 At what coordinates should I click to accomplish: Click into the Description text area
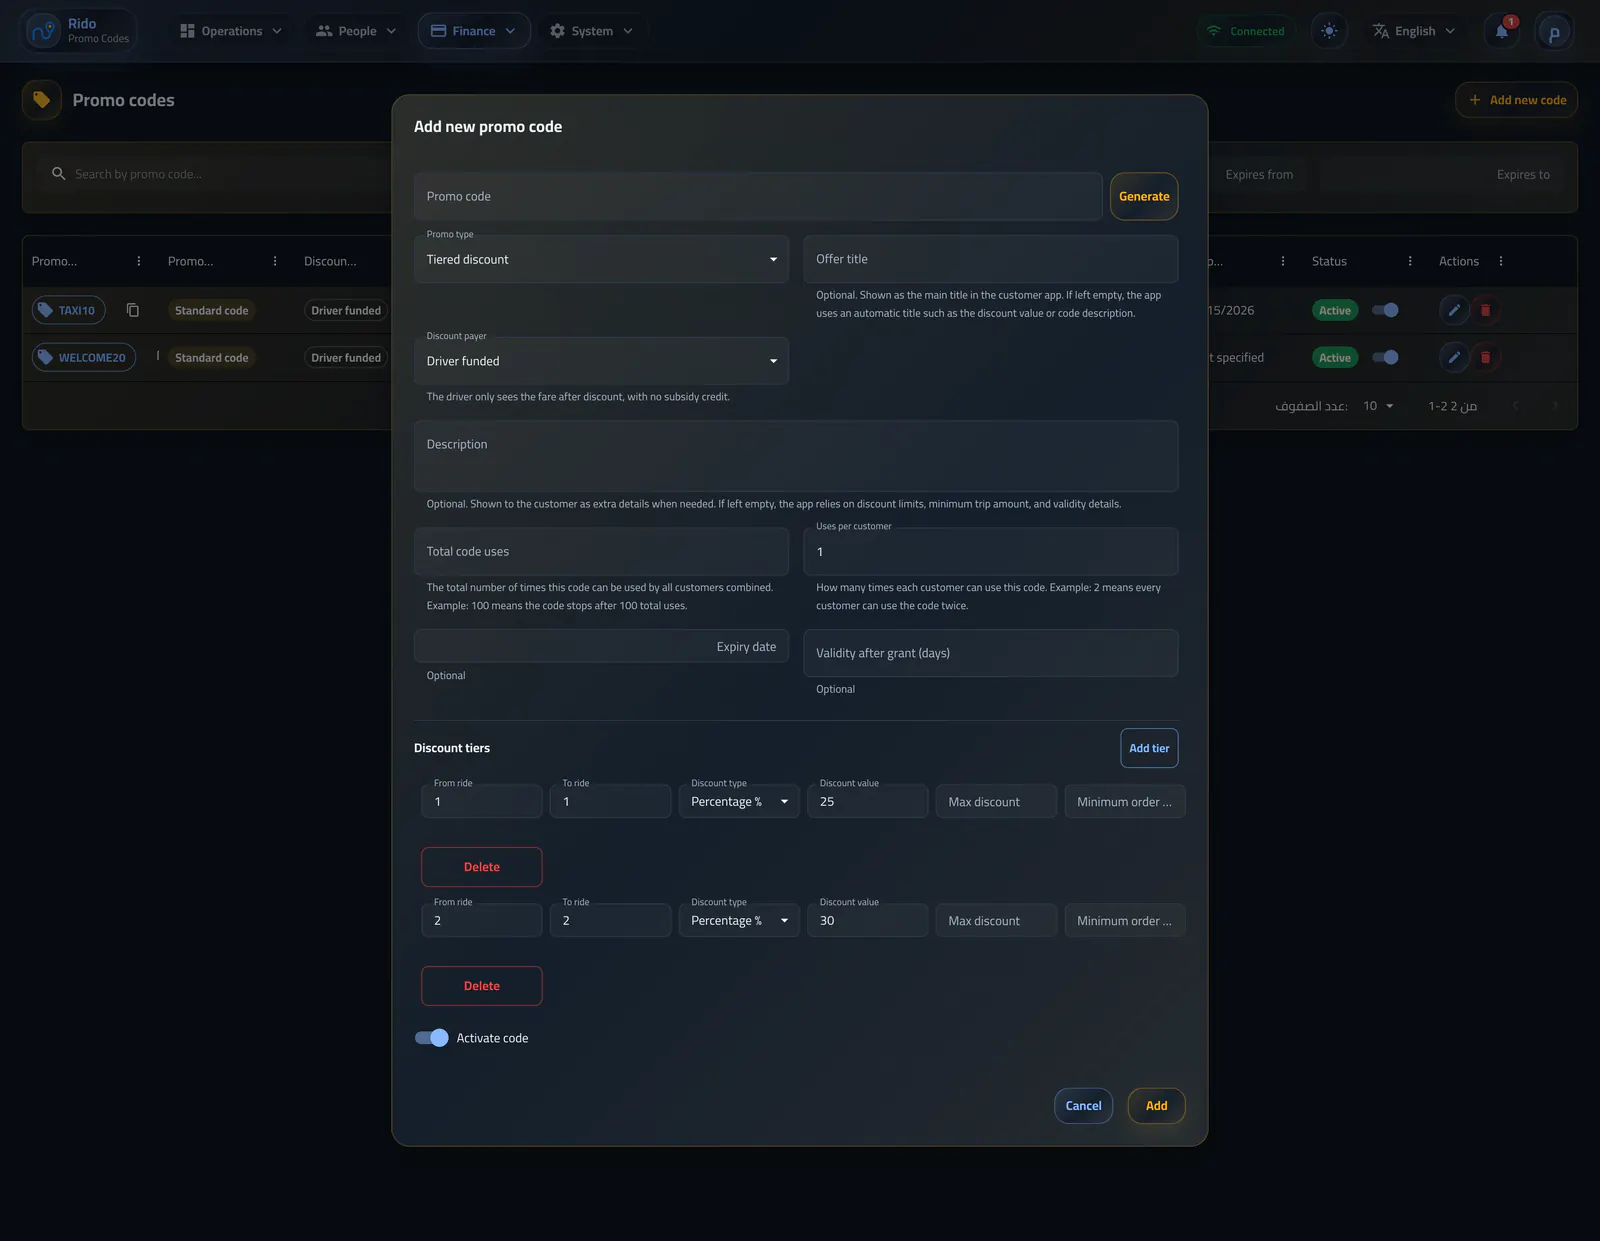796,456
